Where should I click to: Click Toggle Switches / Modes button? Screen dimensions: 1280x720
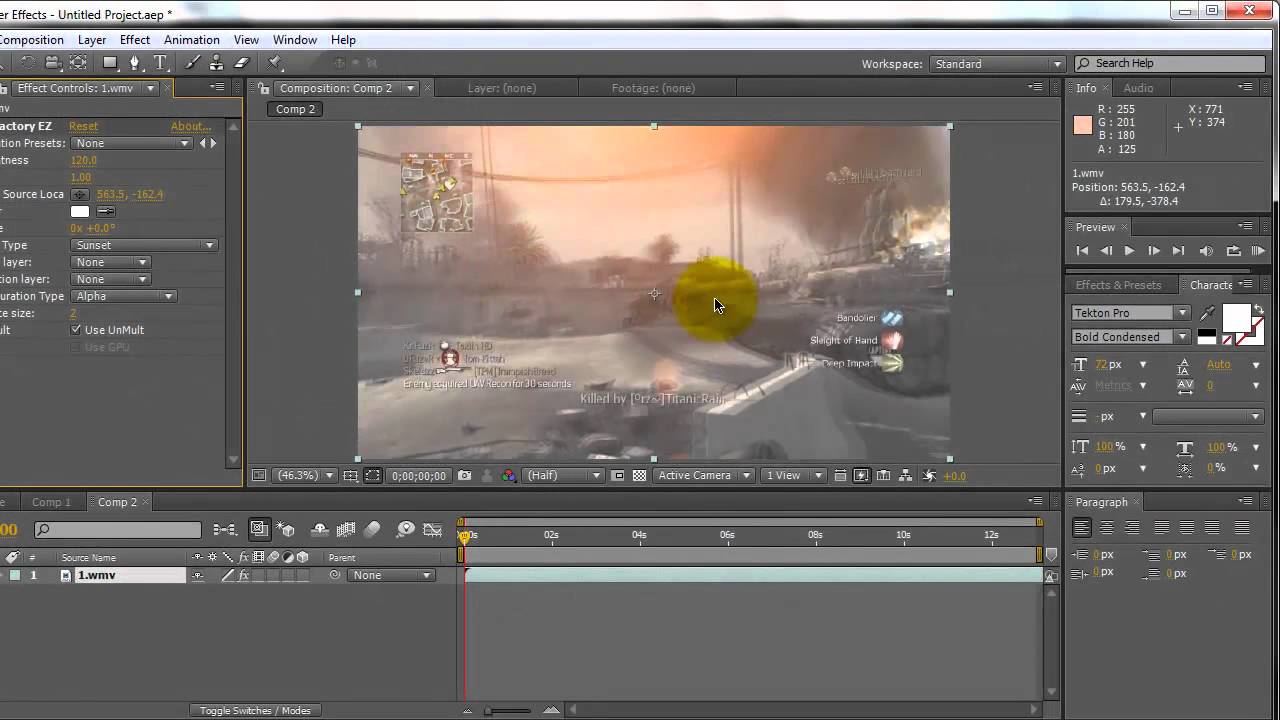click(255, 711)
